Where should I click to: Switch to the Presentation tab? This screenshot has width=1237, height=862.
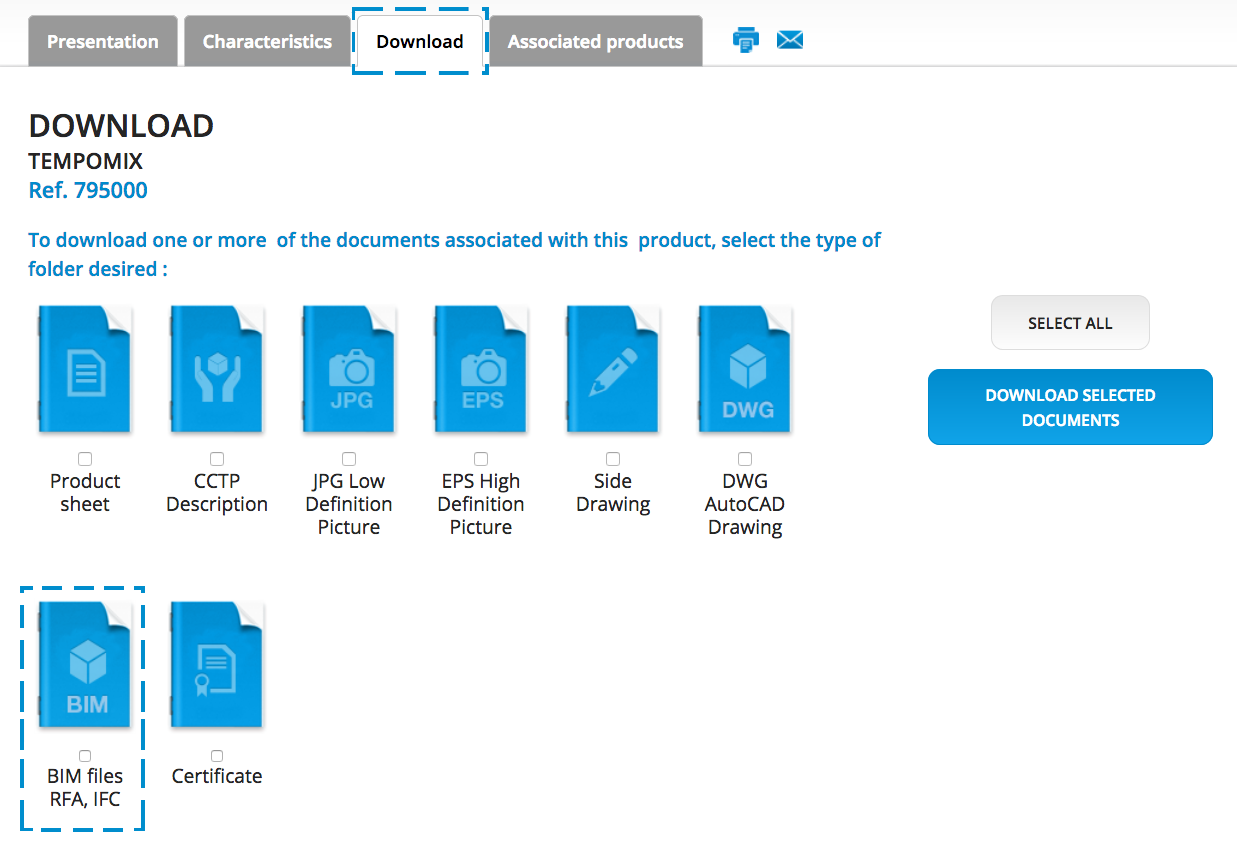pos(103,42)
